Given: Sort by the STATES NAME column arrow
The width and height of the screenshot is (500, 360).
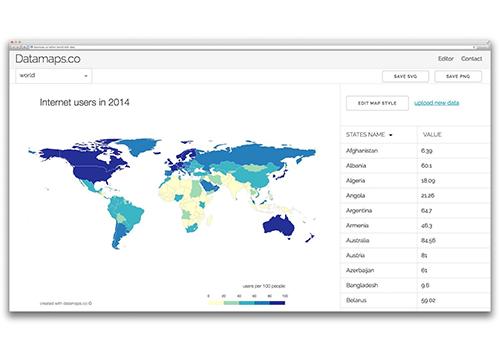Looking at the screenshot, I should (x=390, y=135).
